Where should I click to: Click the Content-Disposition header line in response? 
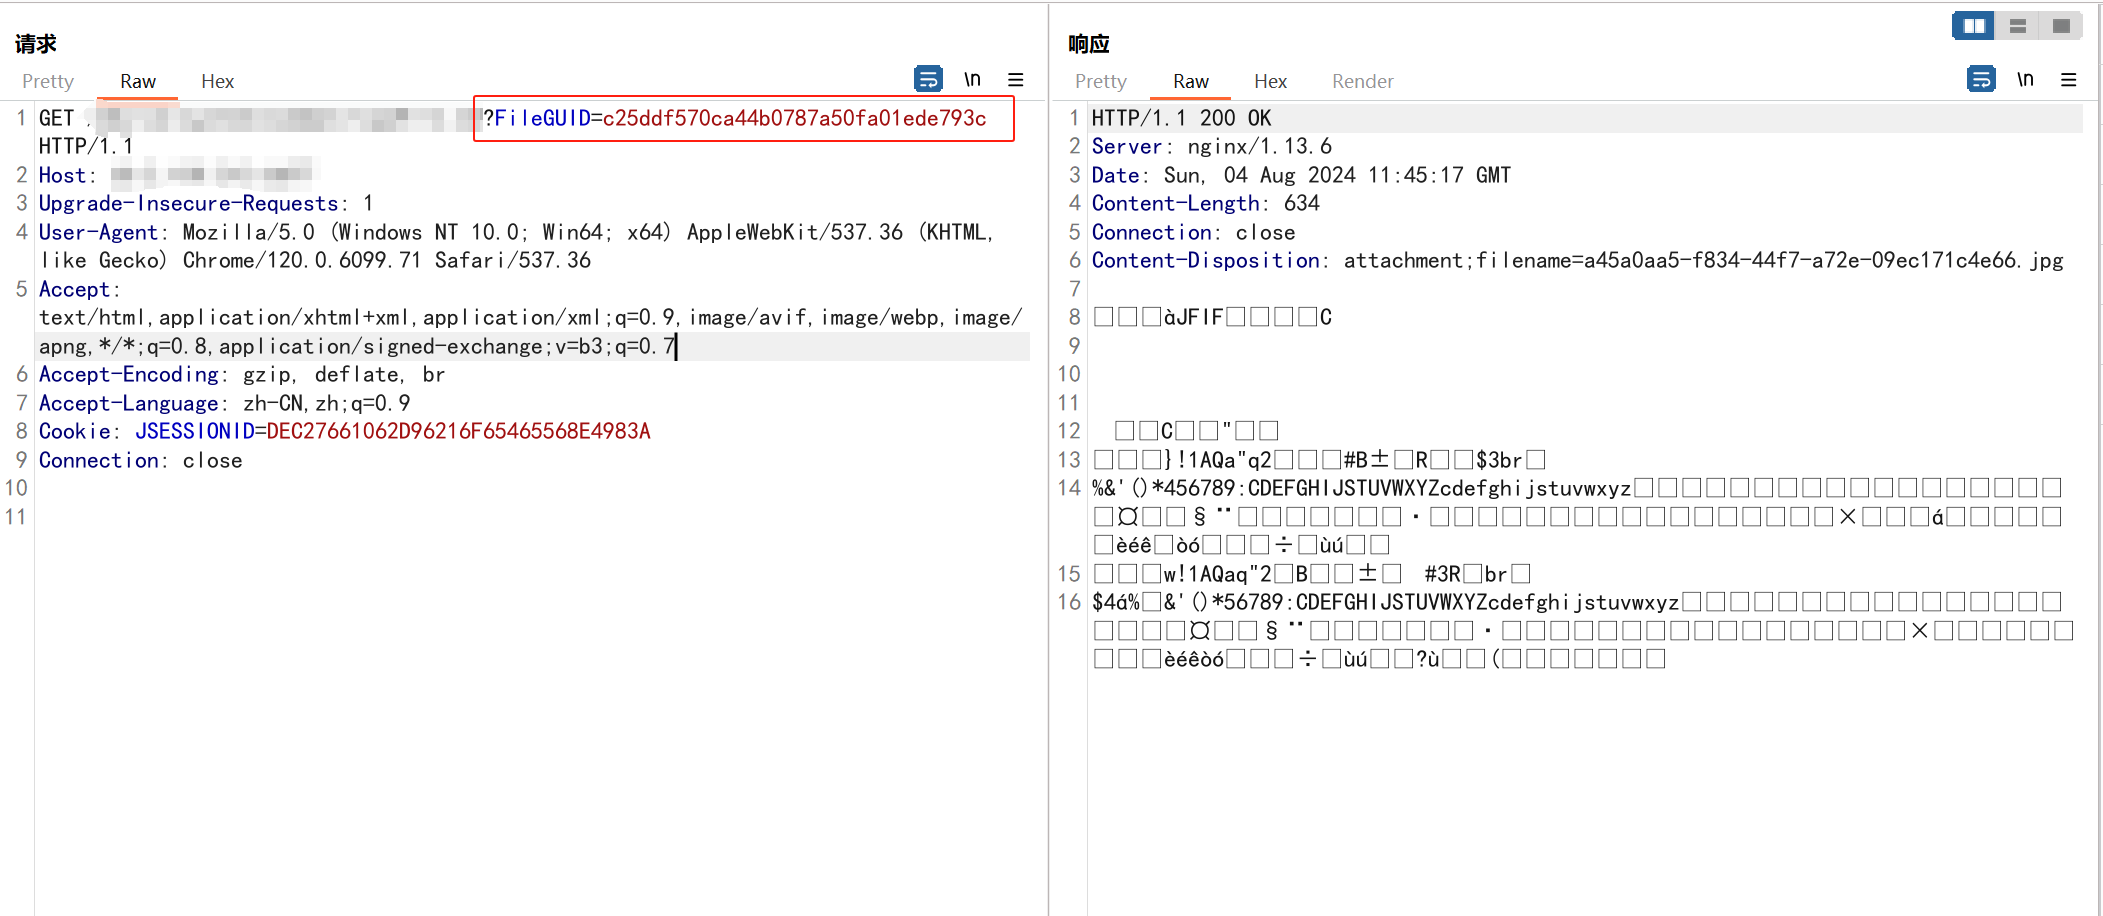[1576, 260]
